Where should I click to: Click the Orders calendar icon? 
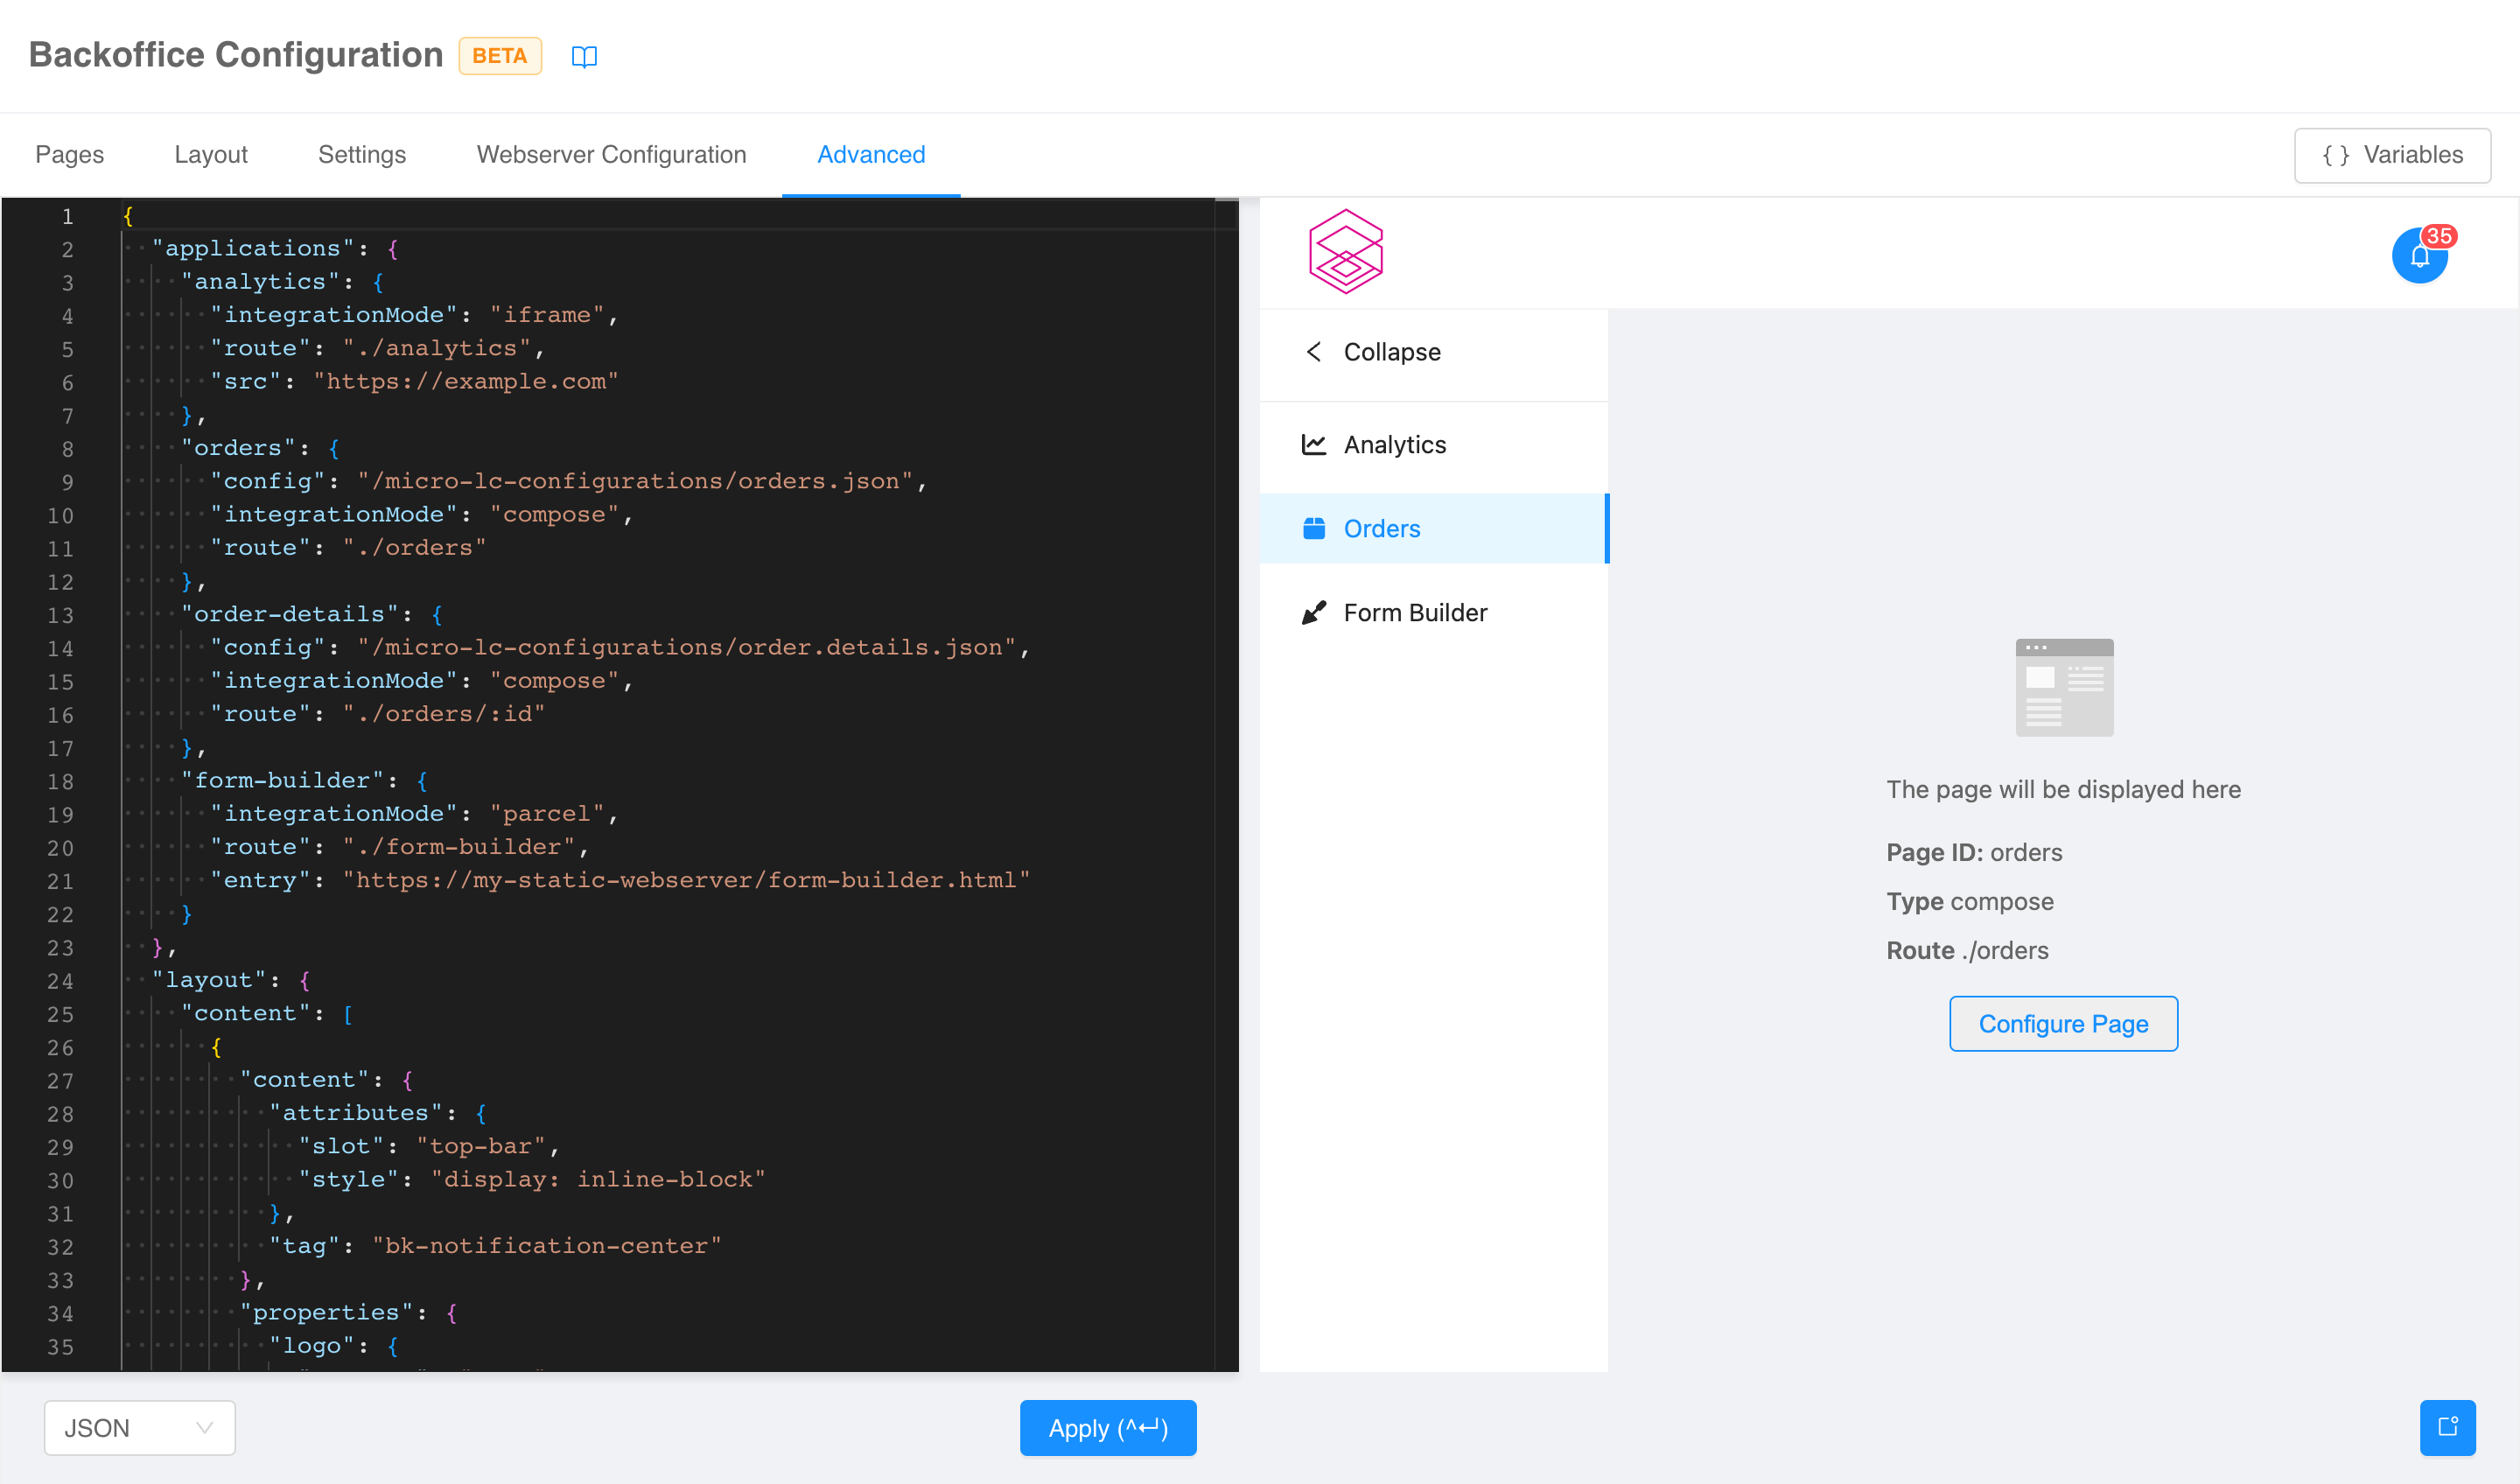point(1313,529)
